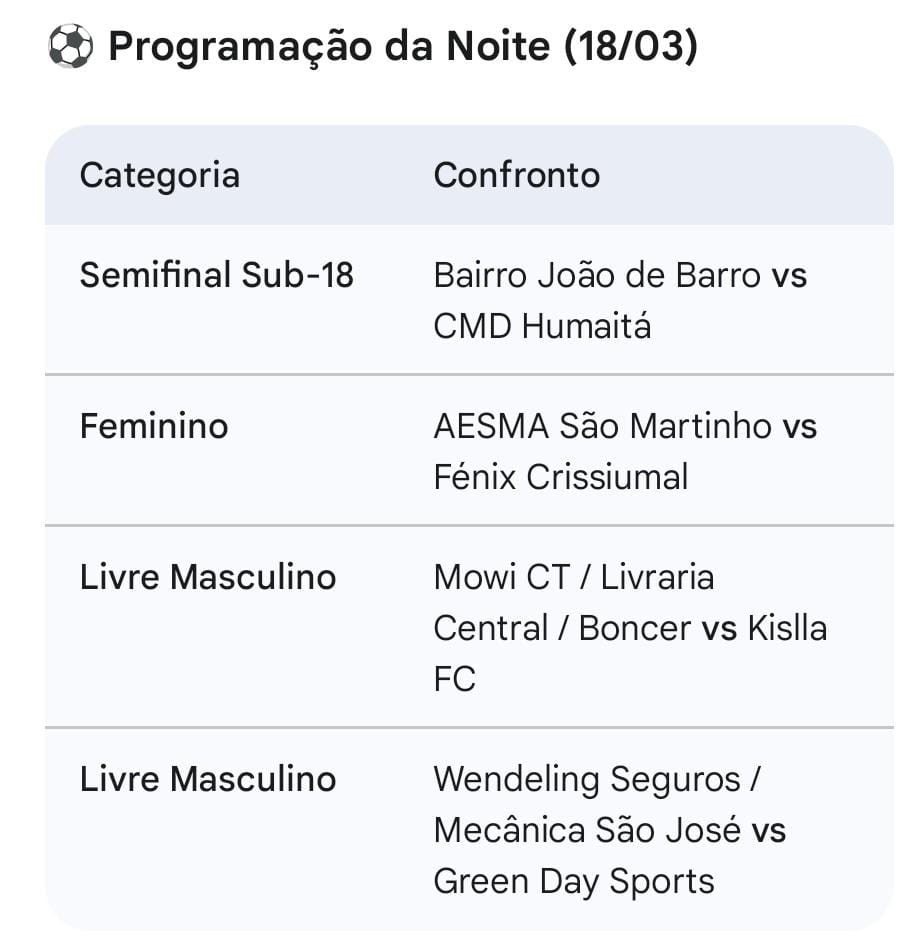
Task: Click the soccer ball emoji icon
Action: point(70,47)
